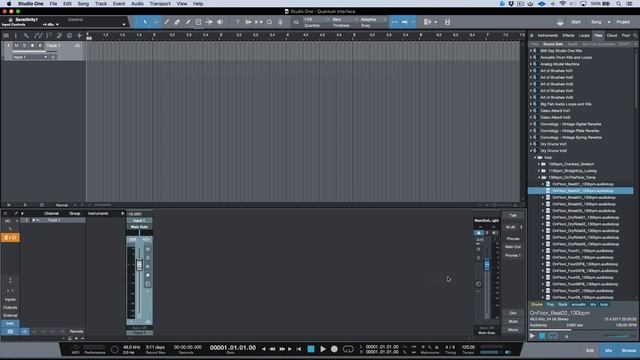Click the return to zero transport icon
This screenshot has height=360, width=640.
[298, 349]
